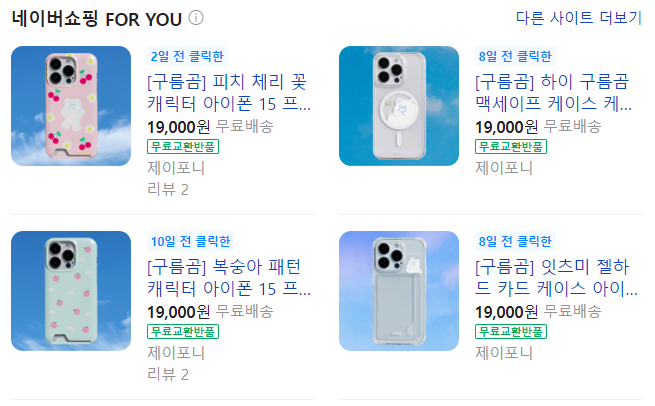The height and width of the screenshot is (406, 655).
Task: Click 제이포니 seller under MagSafe case
Action: [x=504, y=168]
